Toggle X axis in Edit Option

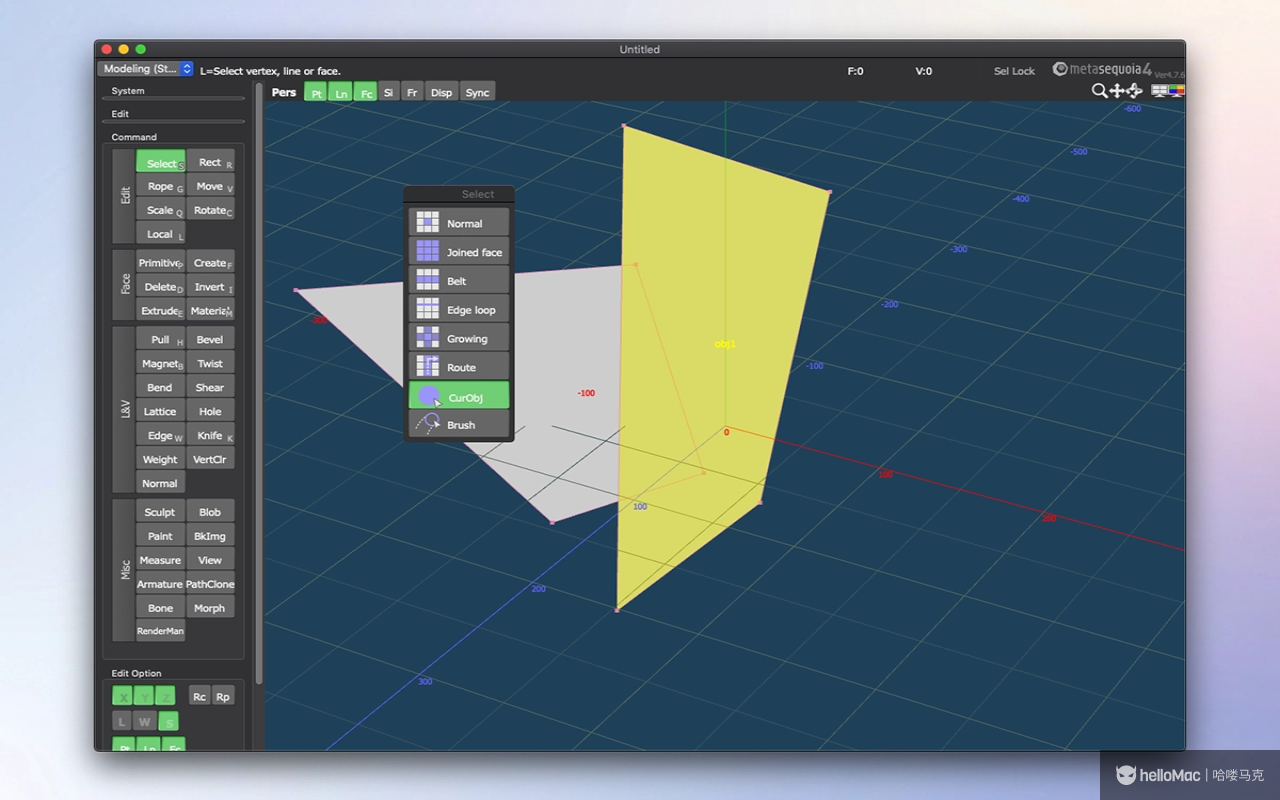(123, 697)
